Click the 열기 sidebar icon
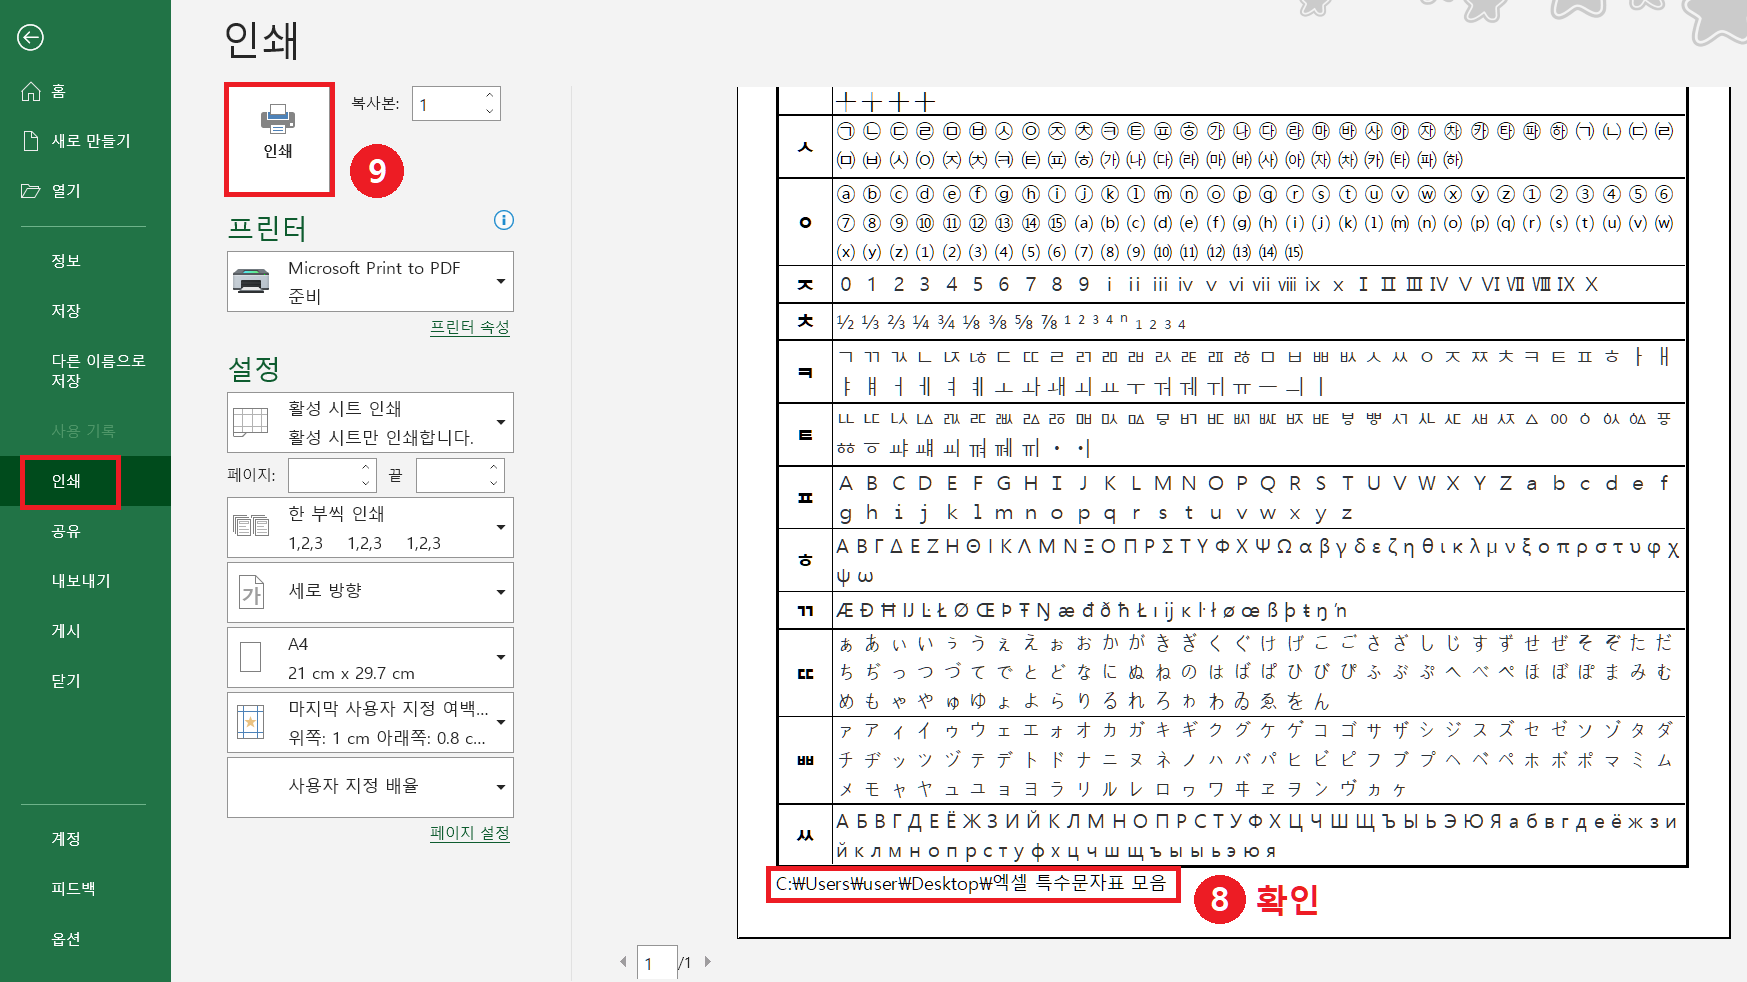 click(66, 191)
